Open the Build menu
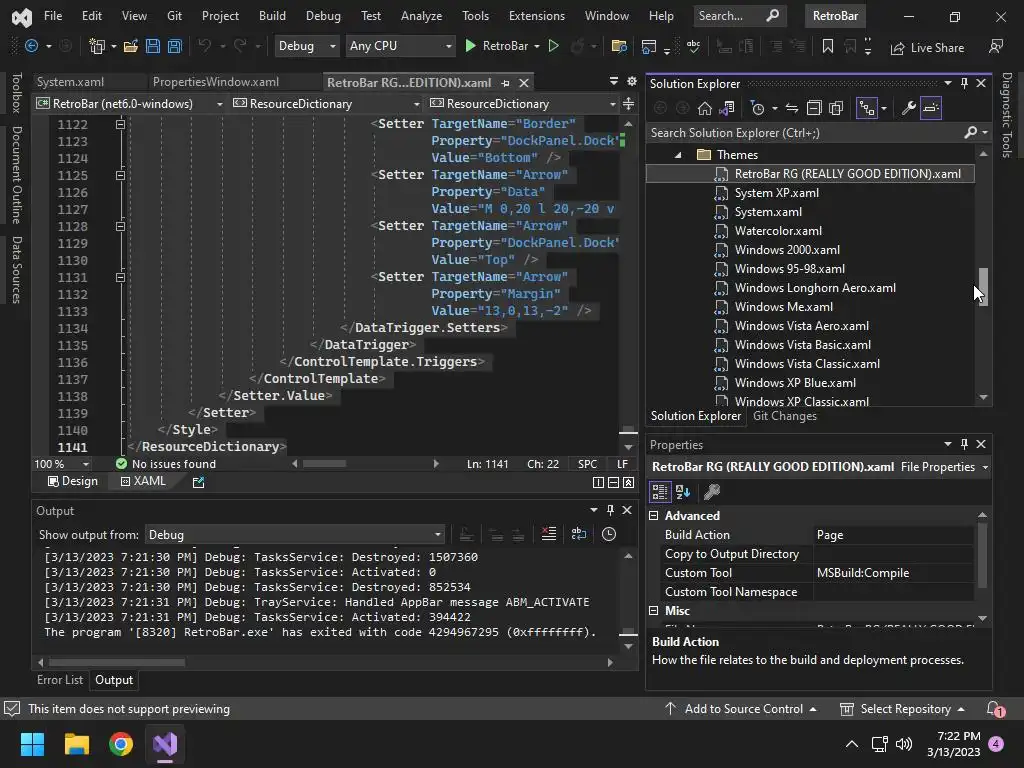The height and width of the screenshot is (768, 1024). [271, 16]
